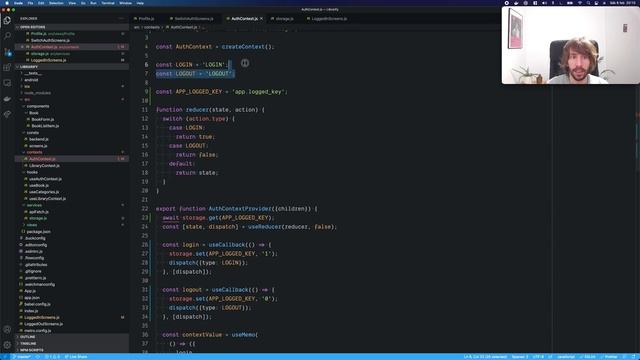The width and height of the screenshot is (640, 360).
Task: Click the webcam video overlay
Action: click(571, 45)
